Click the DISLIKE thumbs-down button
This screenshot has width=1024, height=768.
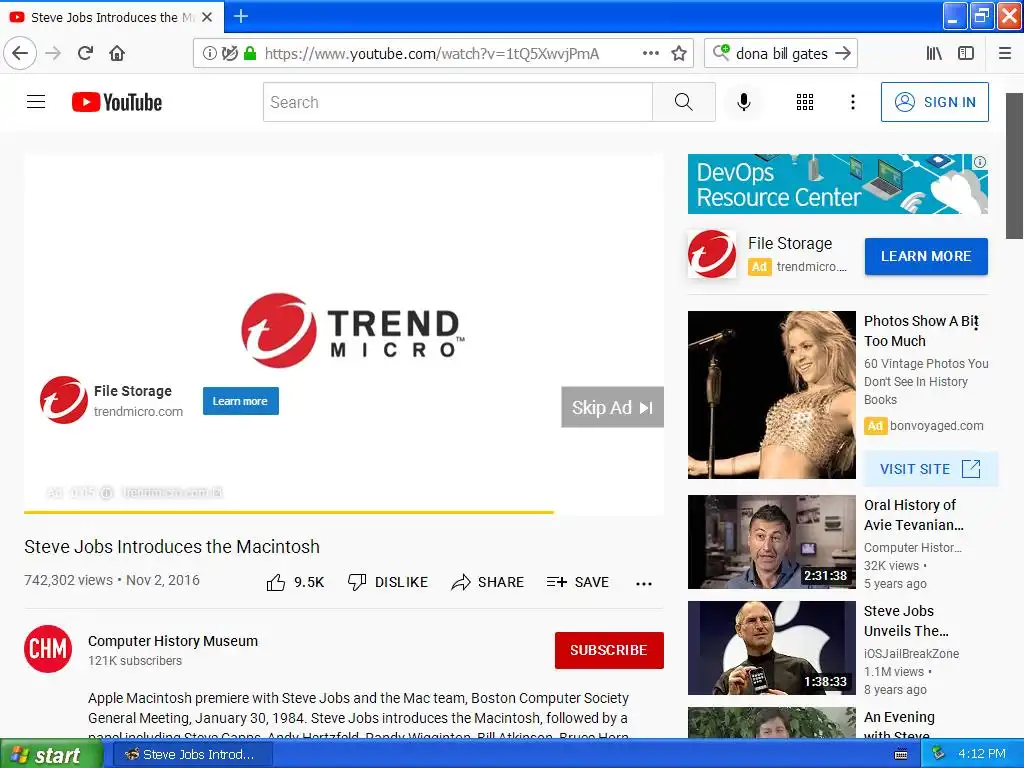pos(387,582)
